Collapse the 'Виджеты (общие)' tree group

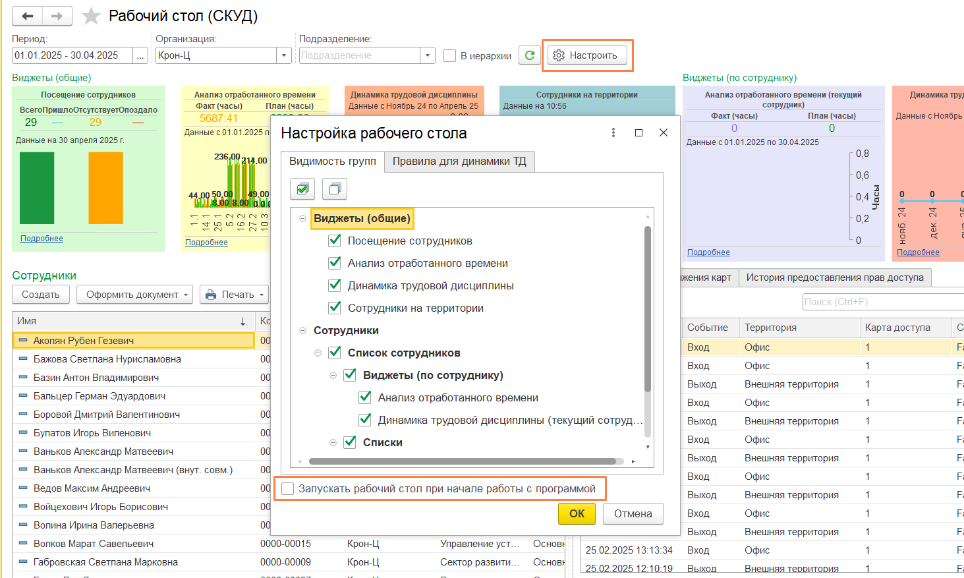pyautogui.click(x=302, y=219)
